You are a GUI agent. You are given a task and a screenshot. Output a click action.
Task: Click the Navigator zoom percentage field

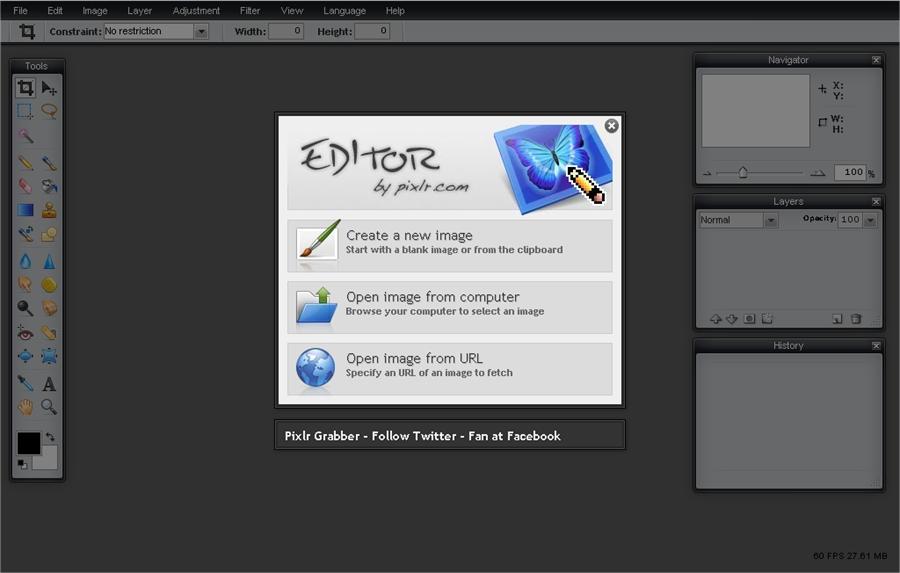(x=849, y=172)
